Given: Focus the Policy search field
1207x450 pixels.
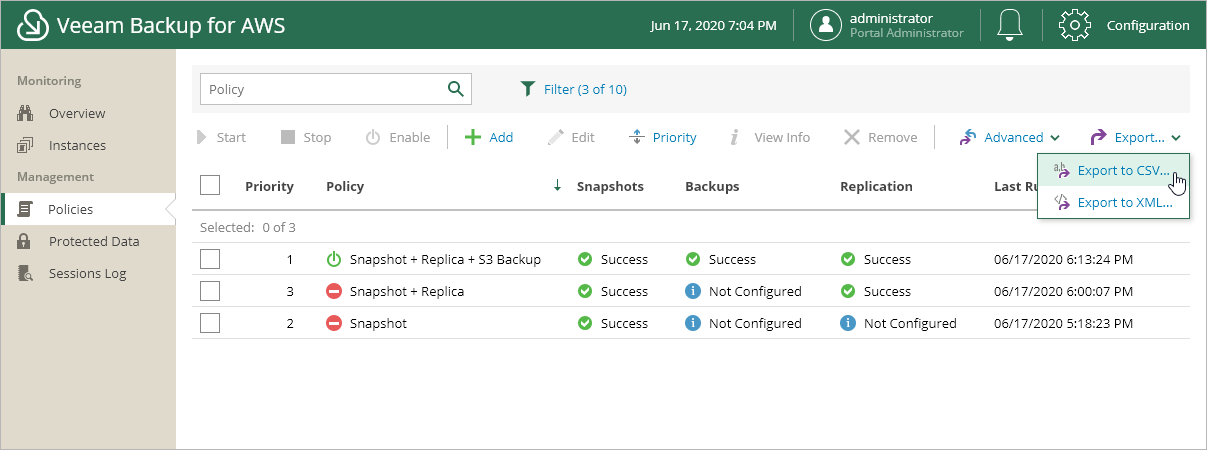Looking at the screenshot, I should (x=324, y=89).
